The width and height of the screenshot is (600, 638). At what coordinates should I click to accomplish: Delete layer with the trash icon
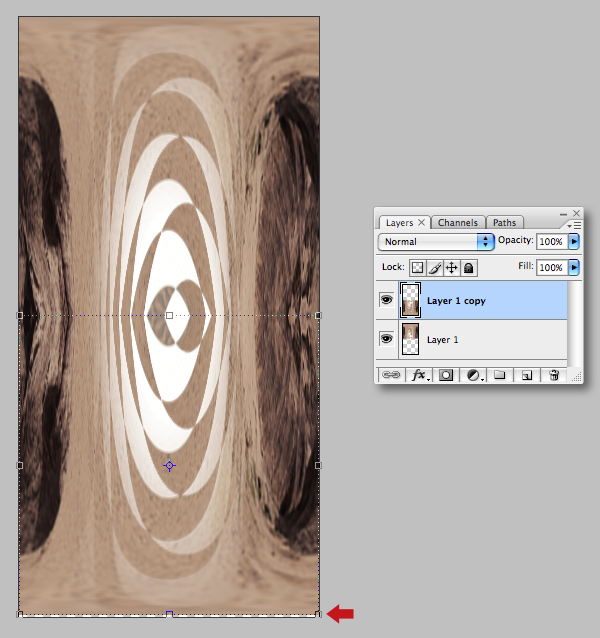coord(554,375)
